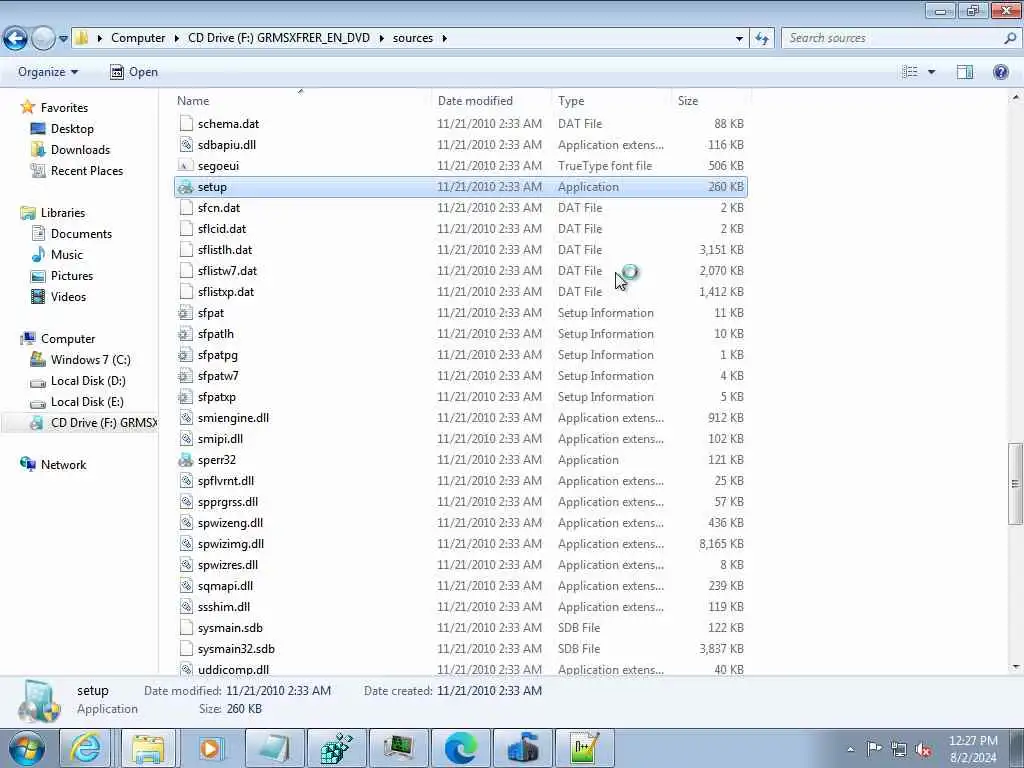This screenshot has height=768, width=1024.
Task: Select Local Disk (D:) drive
Action: [x=88, y=381]
